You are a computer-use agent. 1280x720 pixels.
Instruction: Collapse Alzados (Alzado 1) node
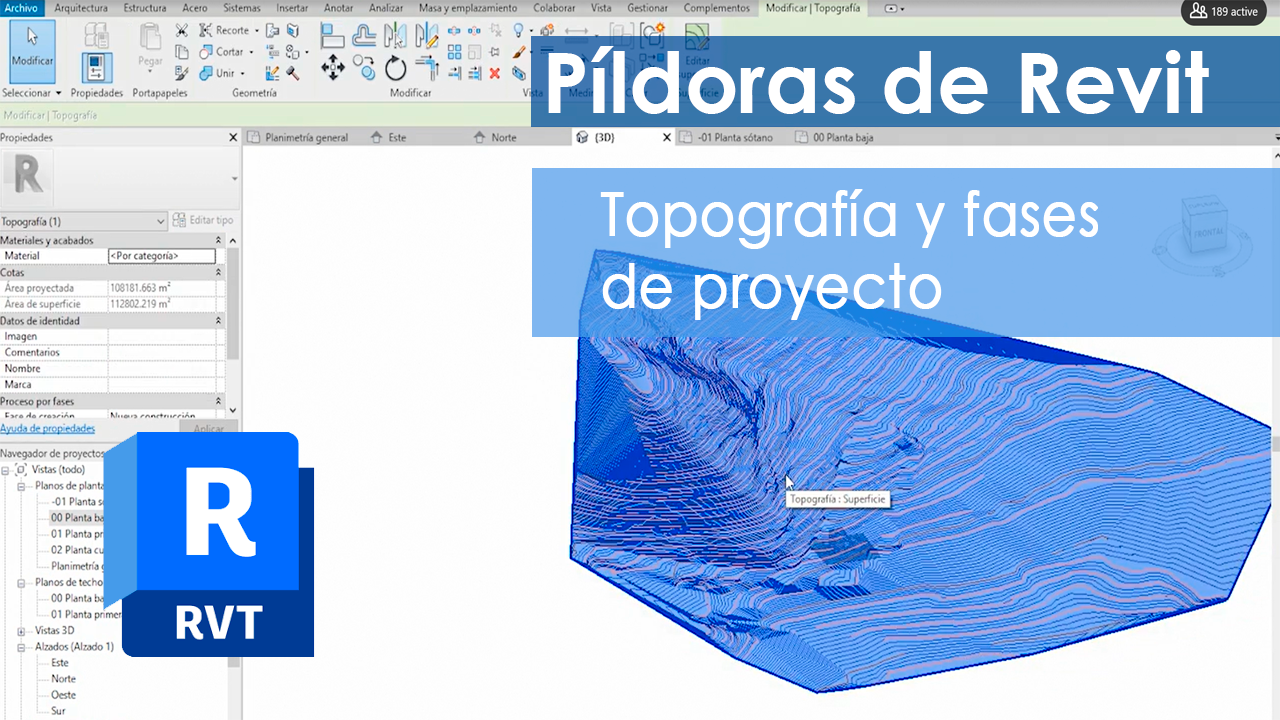point(22,647)
